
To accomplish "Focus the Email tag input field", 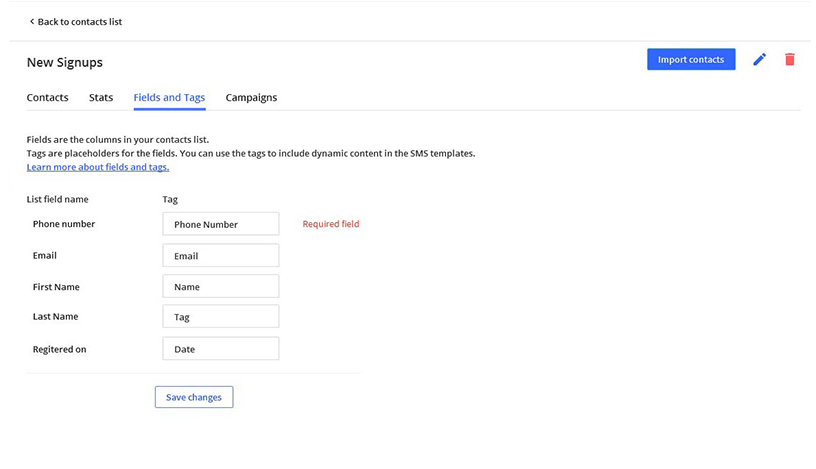I will (x=220, y=256).
